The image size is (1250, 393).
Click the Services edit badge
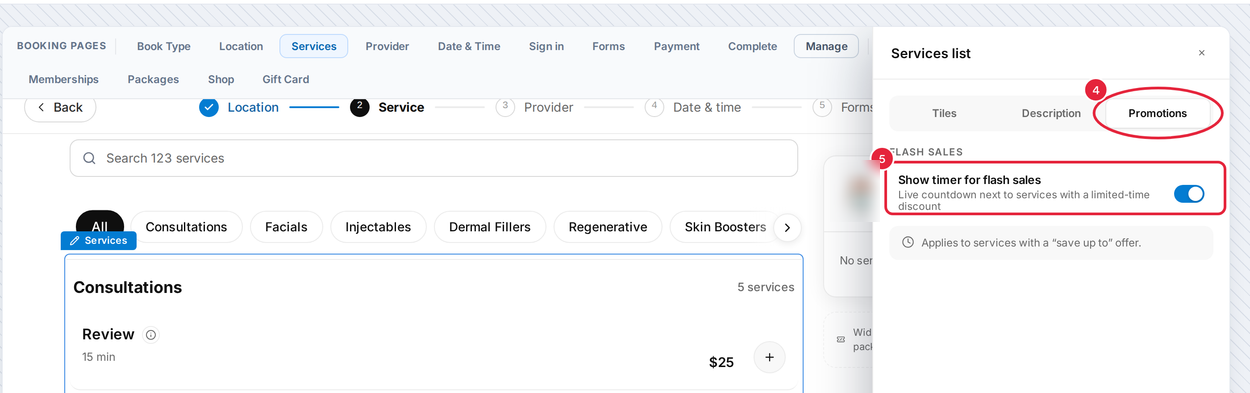click(99, 241)
